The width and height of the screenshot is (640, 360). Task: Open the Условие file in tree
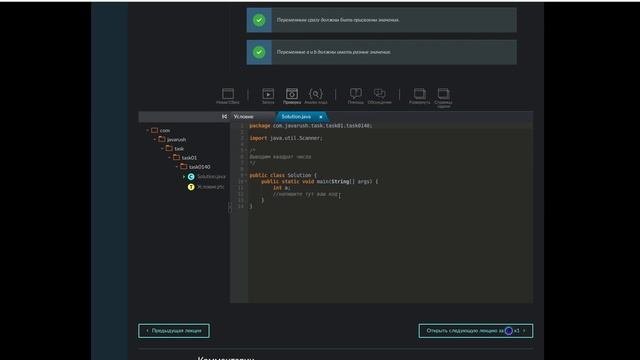[x=211, y=187]
